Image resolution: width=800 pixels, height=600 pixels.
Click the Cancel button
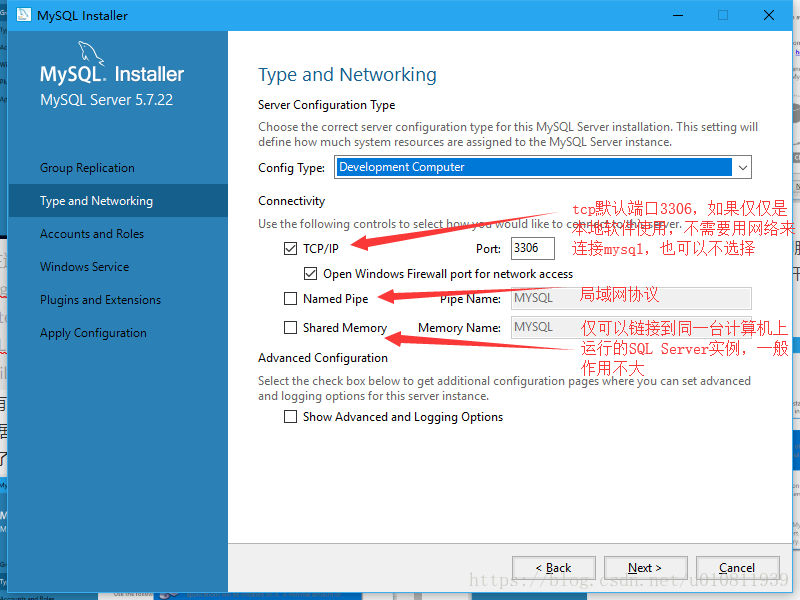pyautogui.click(x=737, y=568)
